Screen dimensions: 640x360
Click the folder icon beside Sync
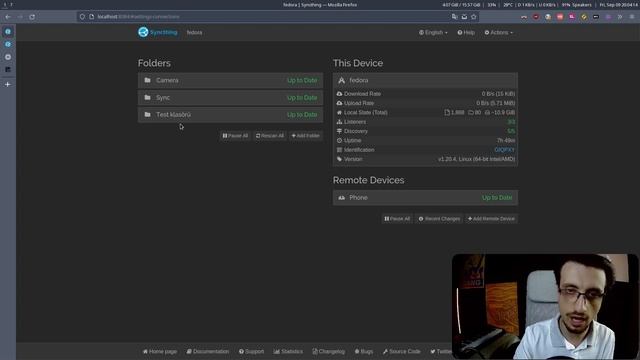click(x=147, y=98)
